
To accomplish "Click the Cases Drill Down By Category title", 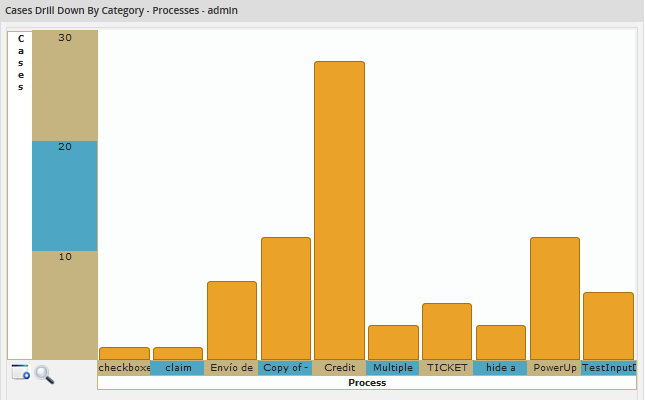I will coord(122,10).
